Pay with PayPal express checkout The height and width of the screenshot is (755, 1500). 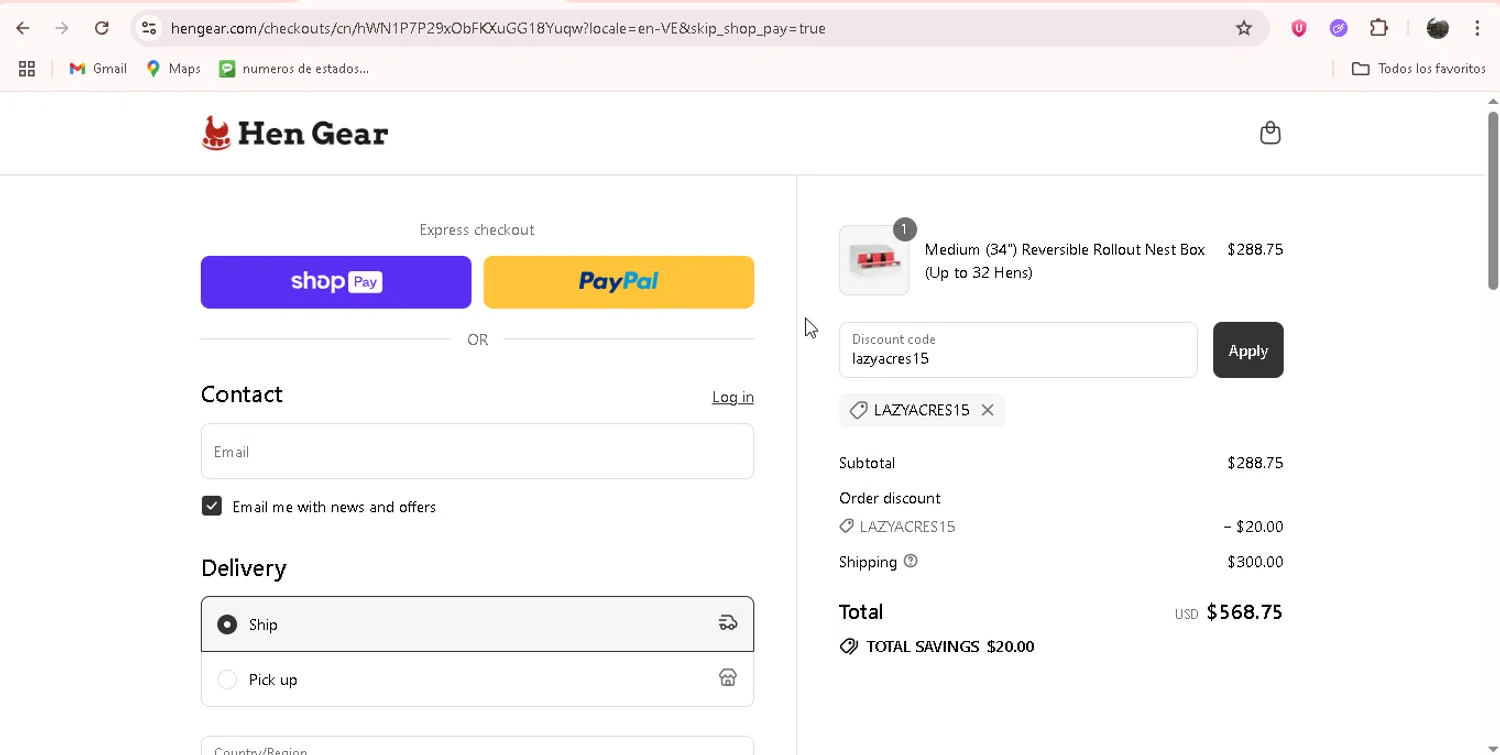click(619, 282)
